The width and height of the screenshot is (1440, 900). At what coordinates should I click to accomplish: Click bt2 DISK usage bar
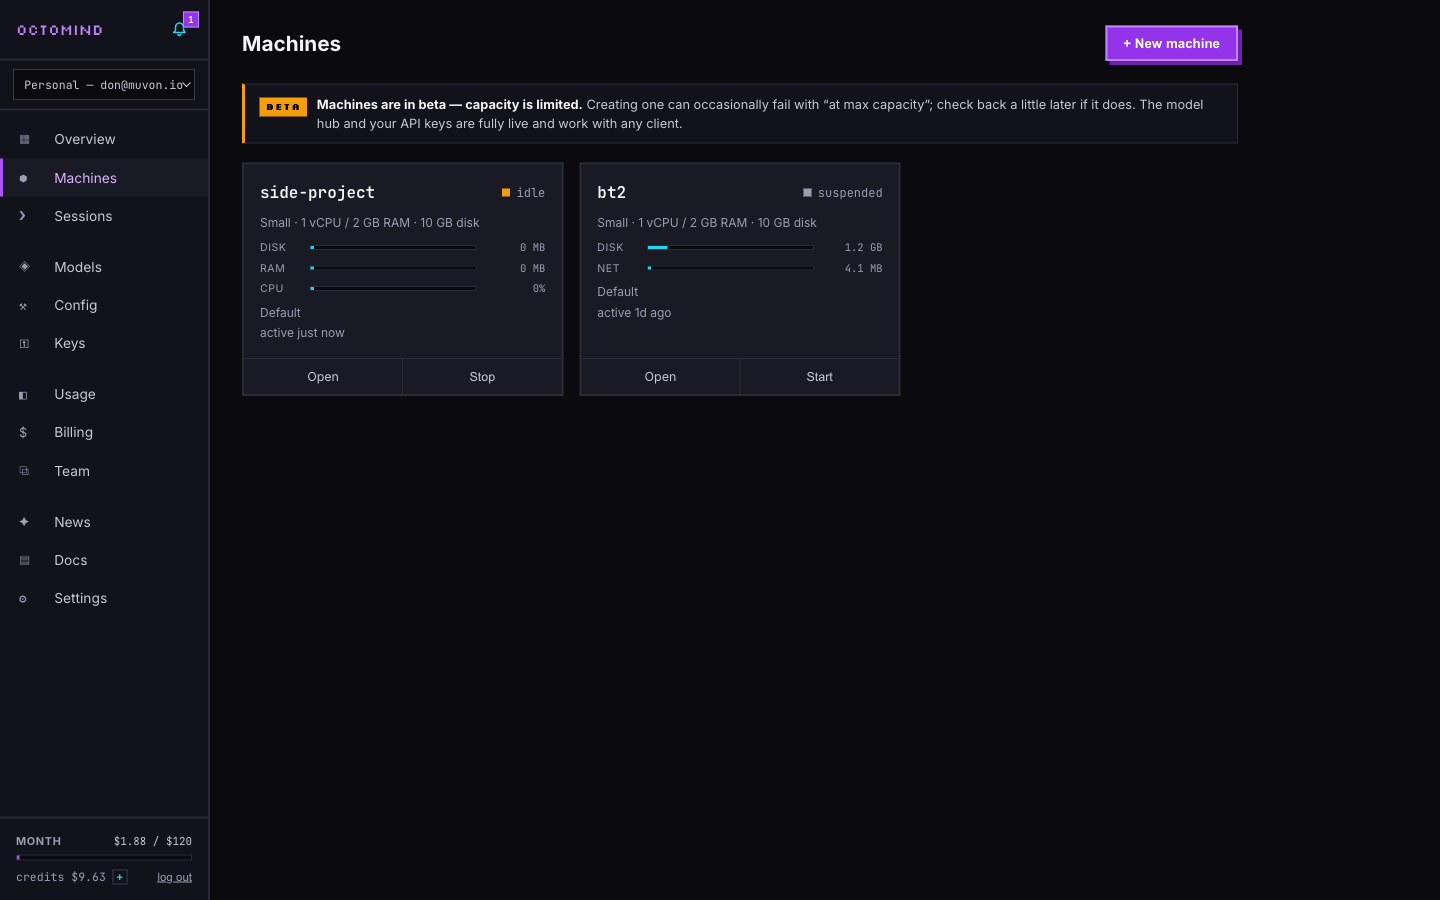pyautogui.click(x=730, y=247)
